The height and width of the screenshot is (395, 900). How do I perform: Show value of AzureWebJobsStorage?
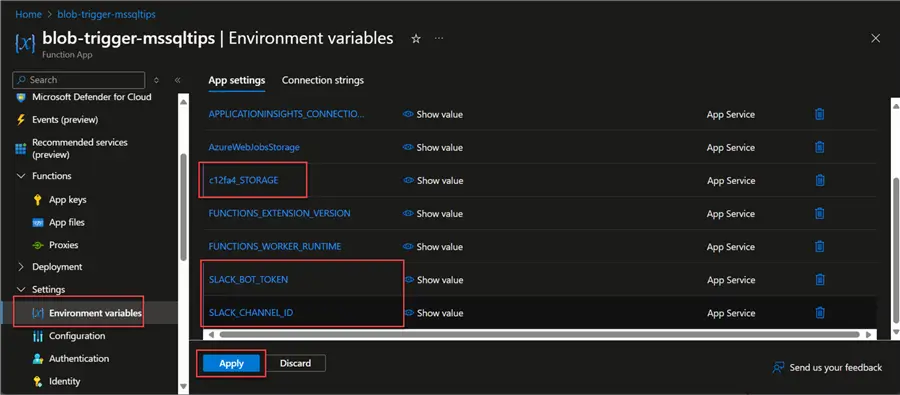[433, 148]
